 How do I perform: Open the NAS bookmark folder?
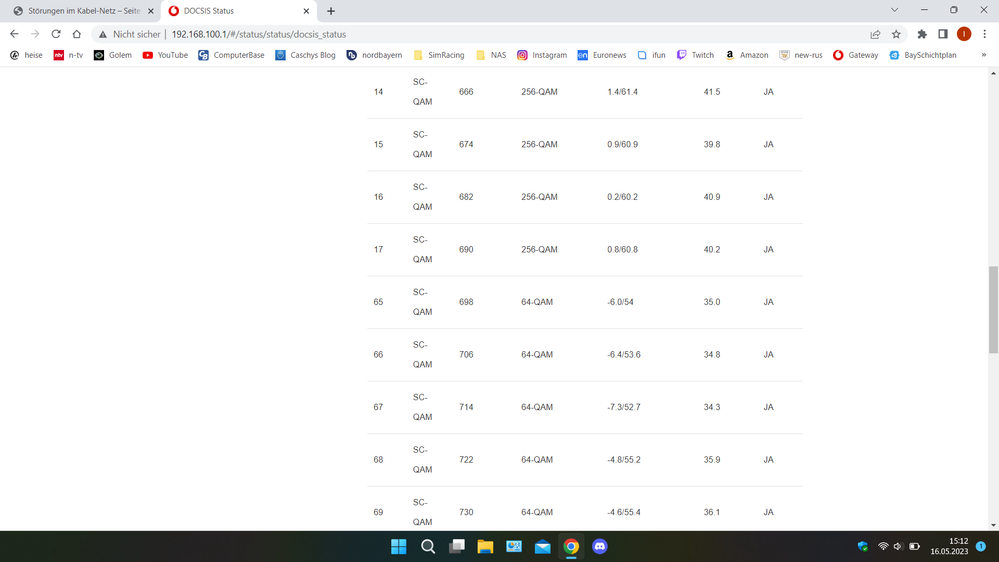491,55
